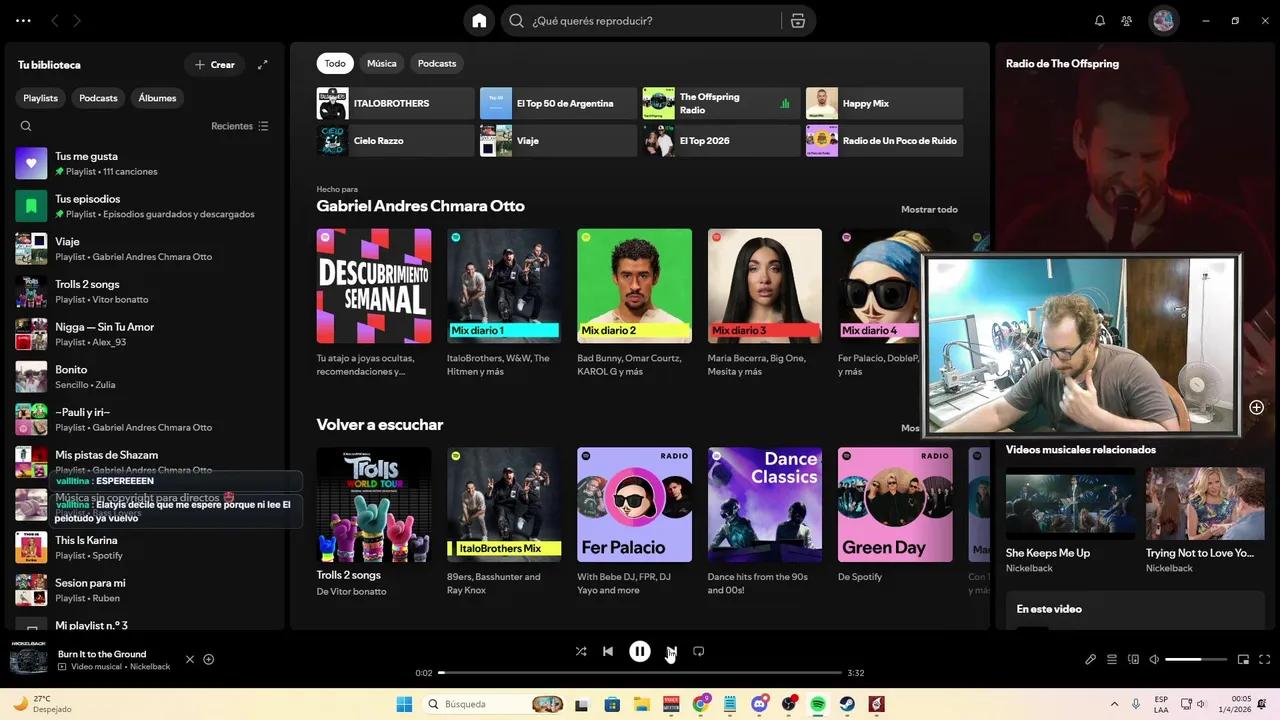The image size is (1280, 720).
Task: Select the Podcasts chip in the main feed
Action: coord(437,63)
